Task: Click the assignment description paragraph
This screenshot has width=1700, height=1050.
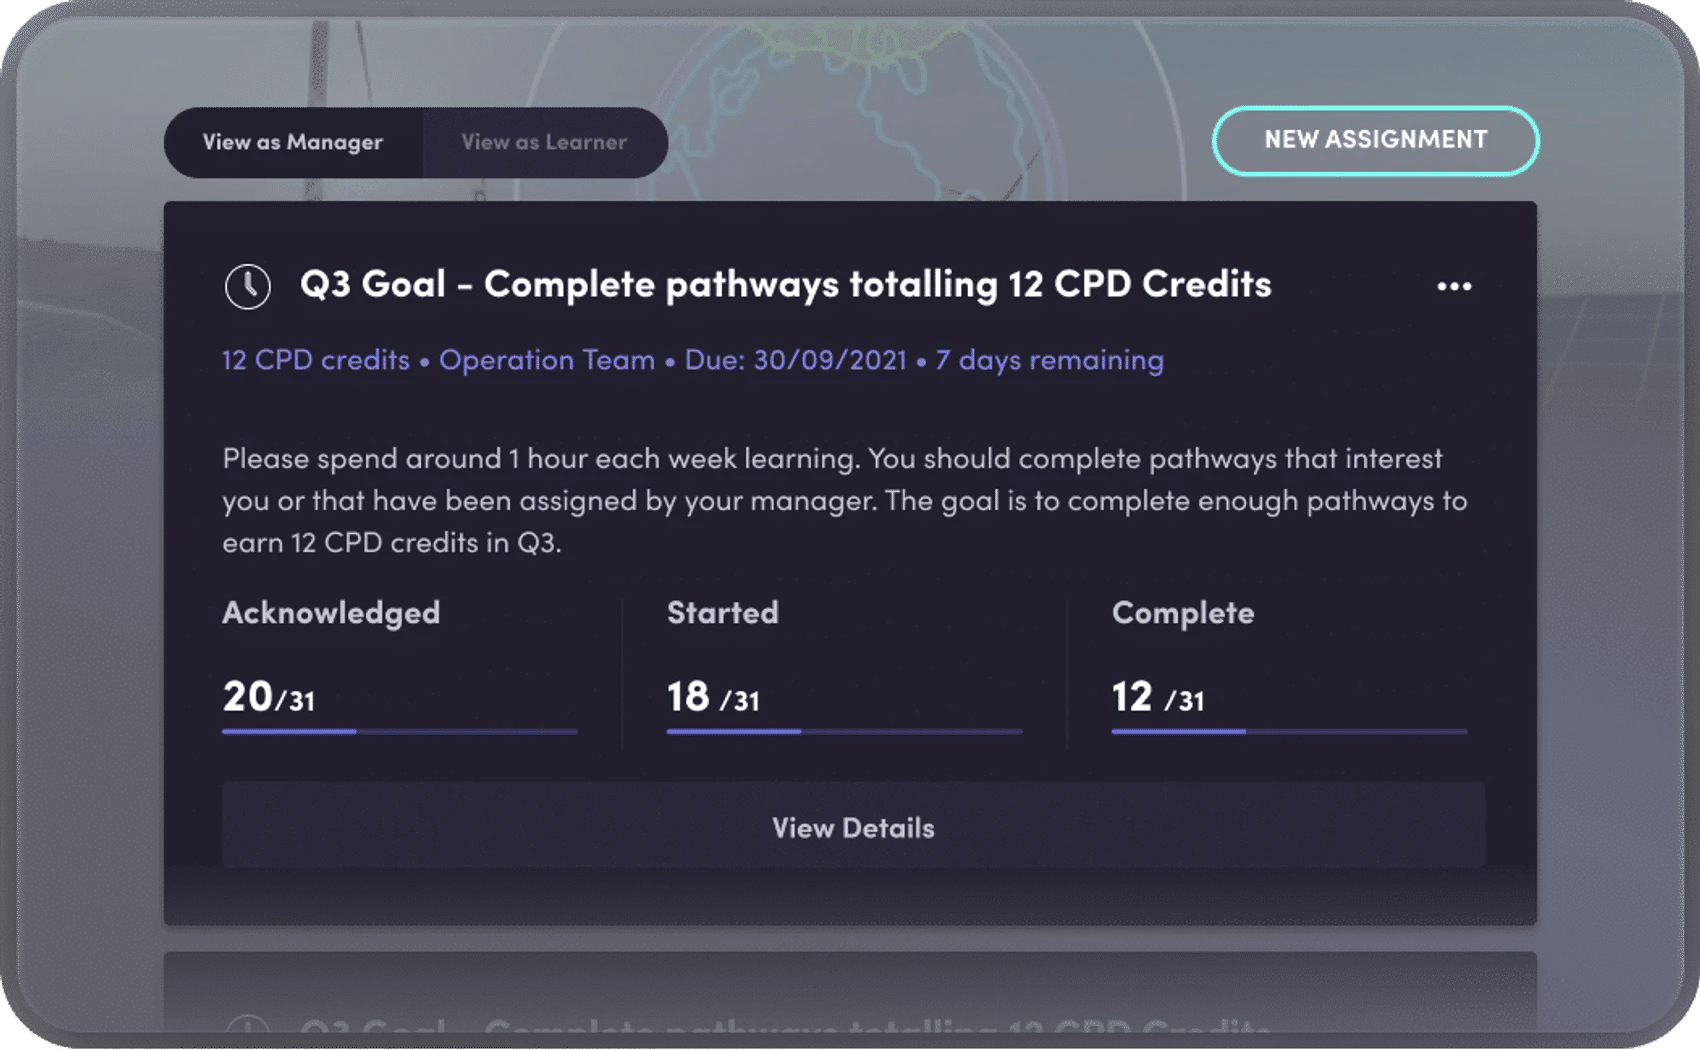Action: [845, 501]
